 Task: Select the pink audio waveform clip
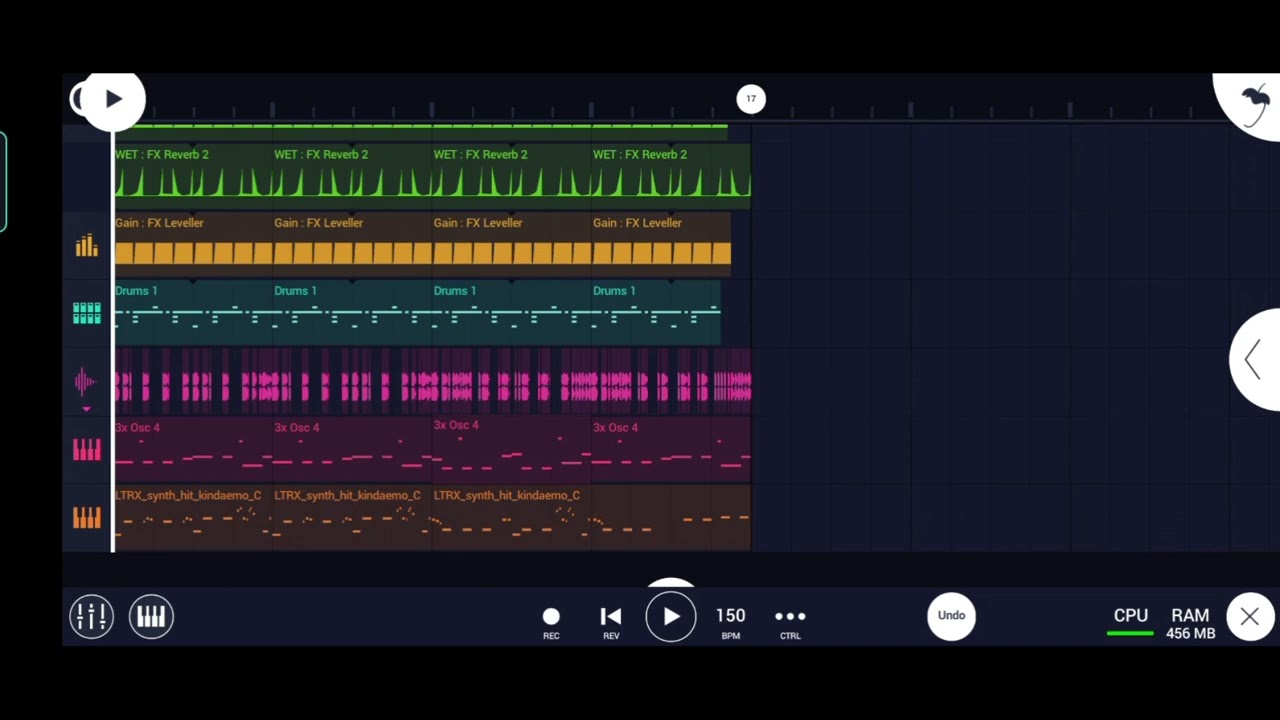432,381
